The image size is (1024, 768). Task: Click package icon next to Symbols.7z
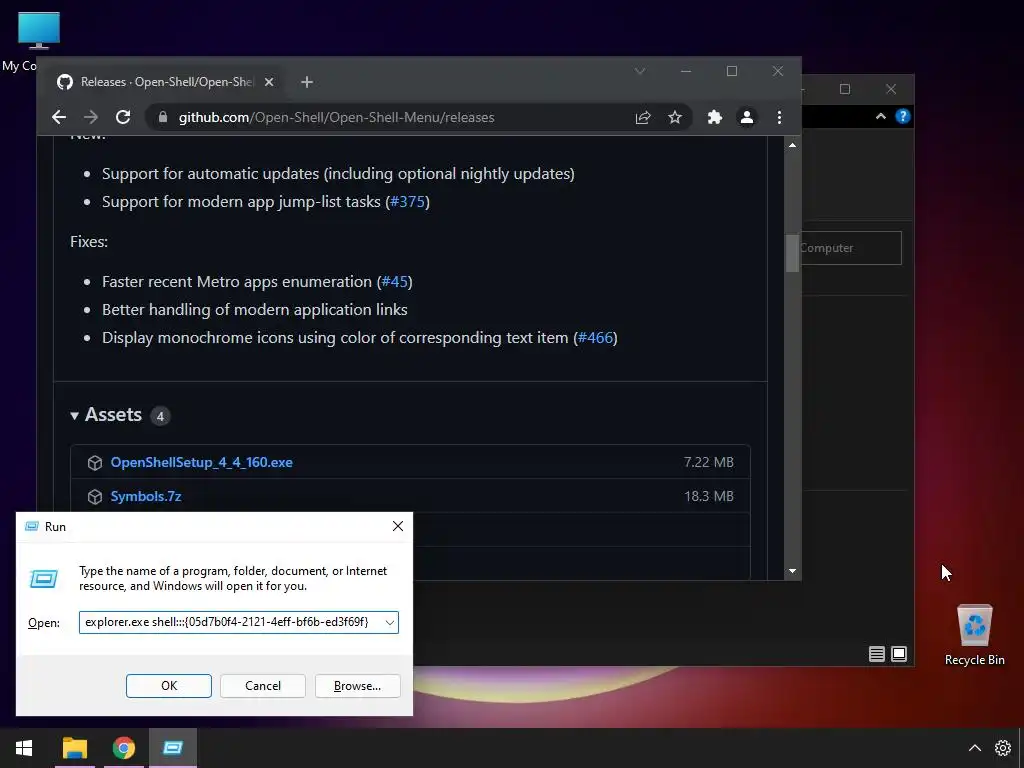[x=95, y=496]
